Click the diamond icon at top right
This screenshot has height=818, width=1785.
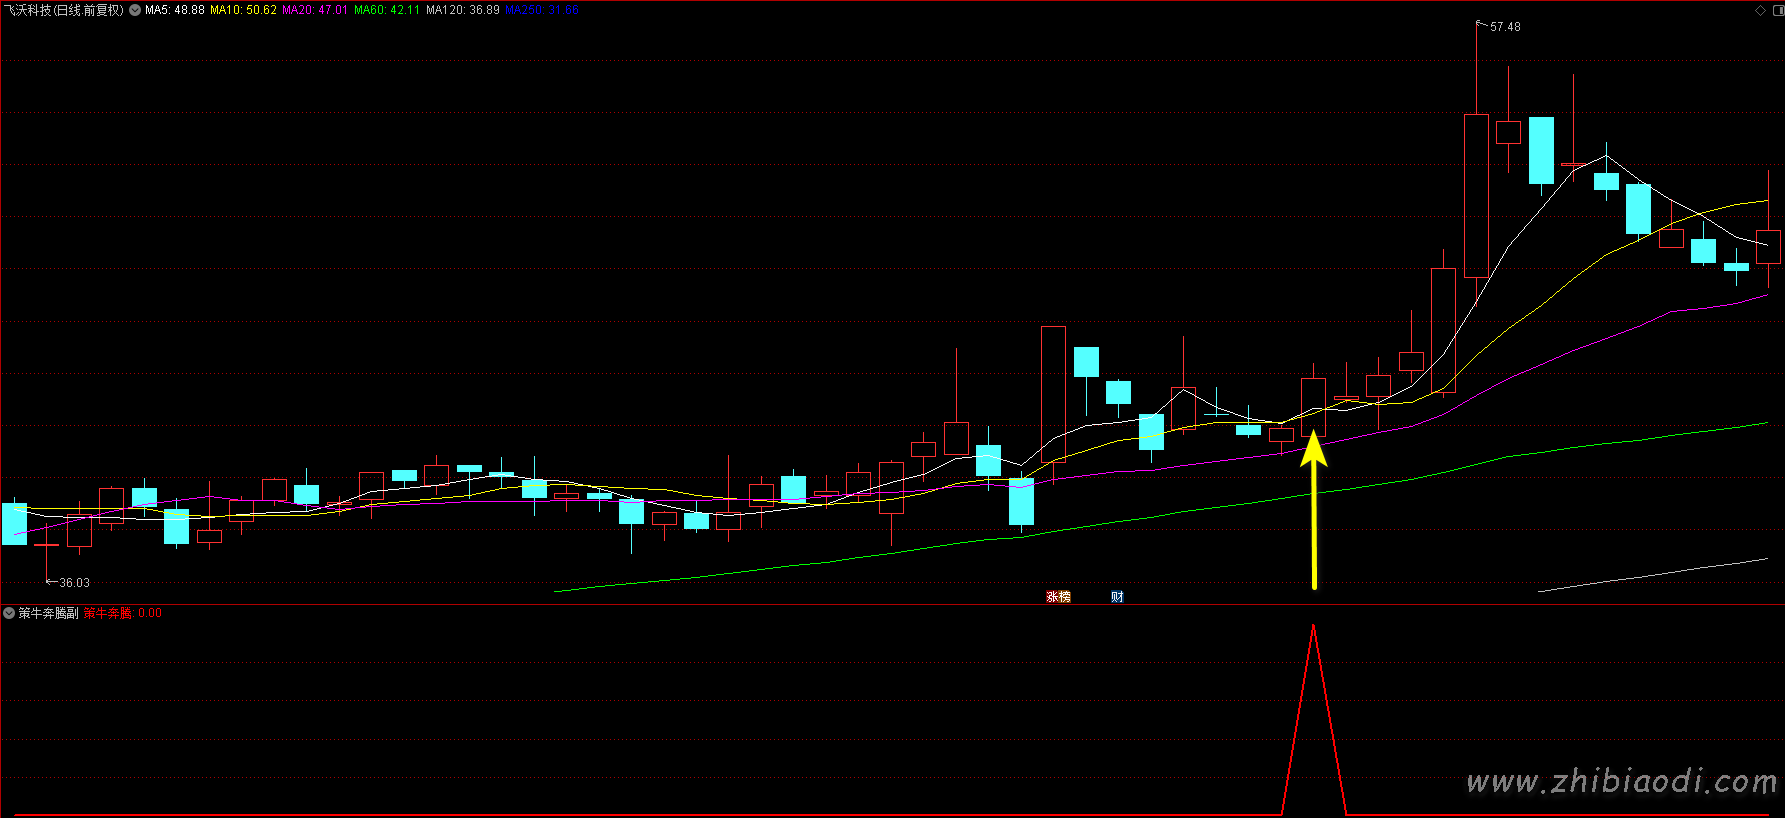tap(1761, 10)
